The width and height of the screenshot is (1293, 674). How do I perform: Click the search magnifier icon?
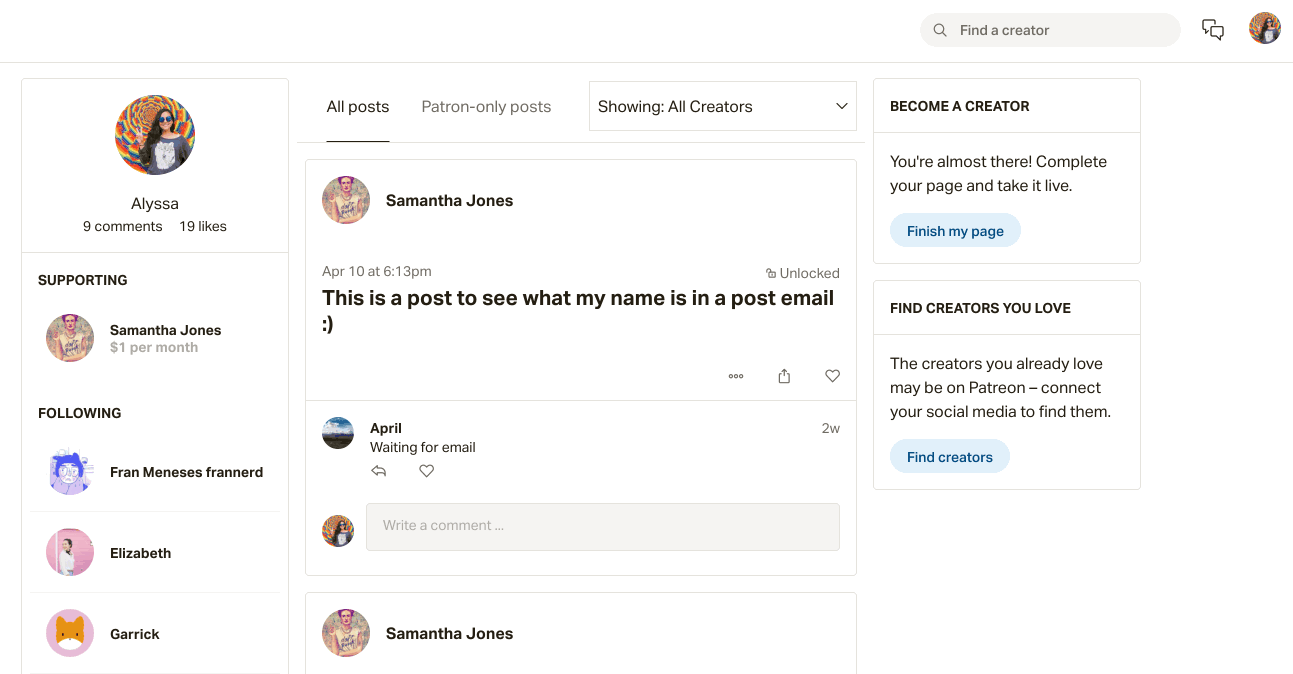[x=940, y=30]
